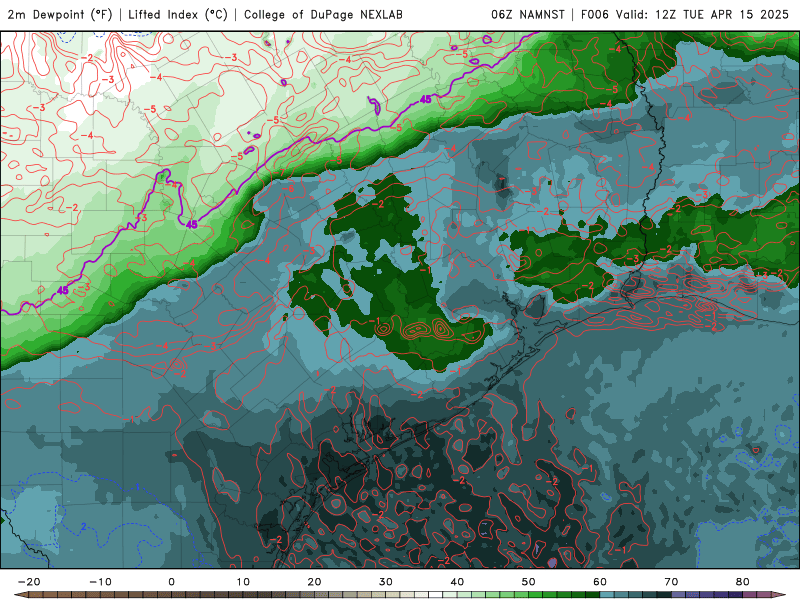800x600 pixels.
Task: Click the -7 lifted index contour label
Action: [x=280, y=172]
